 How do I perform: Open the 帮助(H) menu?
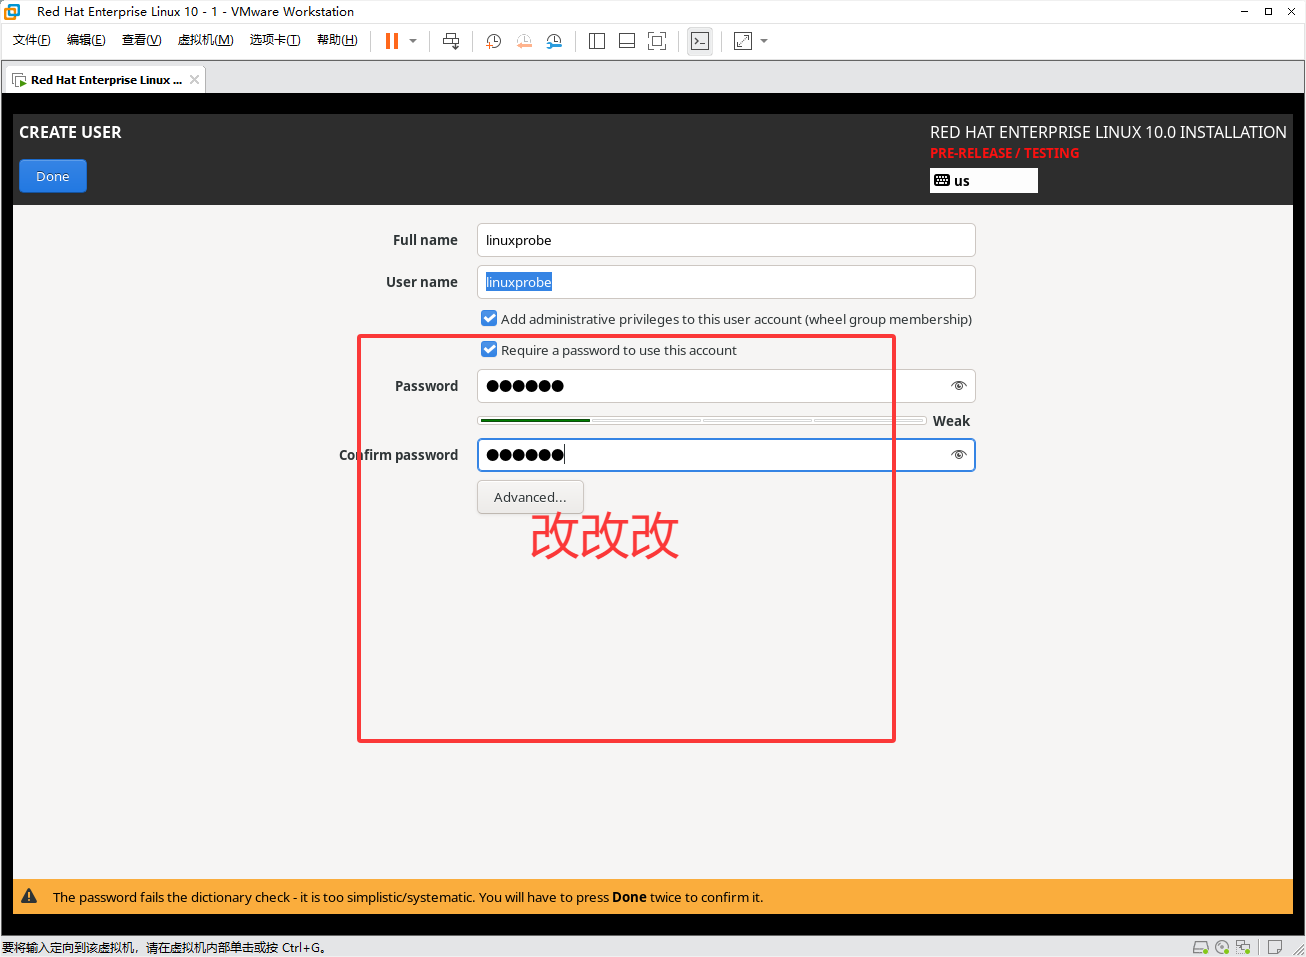point(337,40)
